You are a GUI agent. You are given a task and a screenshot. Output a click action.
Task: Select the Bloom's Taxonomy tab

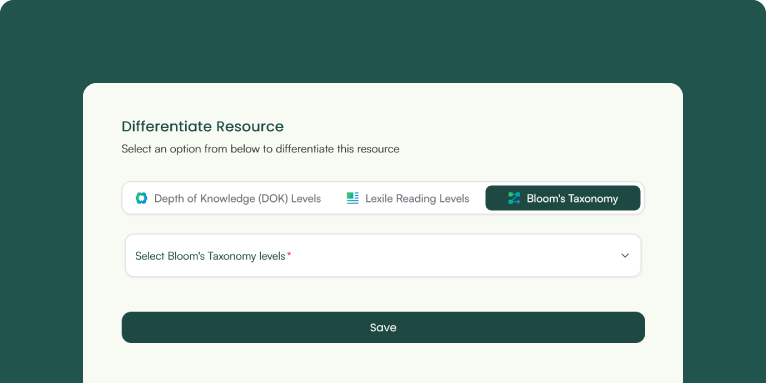point(563,198)
